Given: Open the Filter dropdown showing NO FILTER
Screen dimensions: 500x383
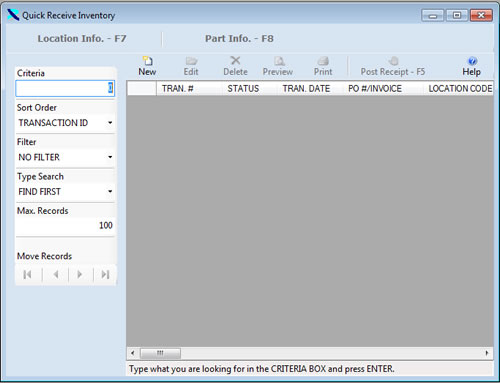Looking at the screenshot, I should coord(65,157).
